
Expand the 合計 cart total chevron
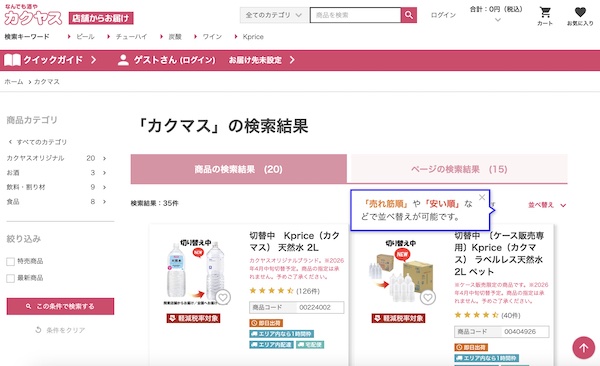[x=497, y=20]
